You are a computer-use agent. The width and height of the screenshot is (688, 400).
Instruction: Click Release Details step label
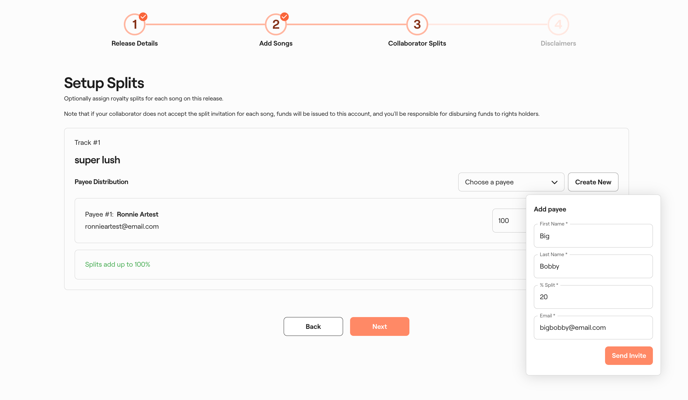coord(134,43)
